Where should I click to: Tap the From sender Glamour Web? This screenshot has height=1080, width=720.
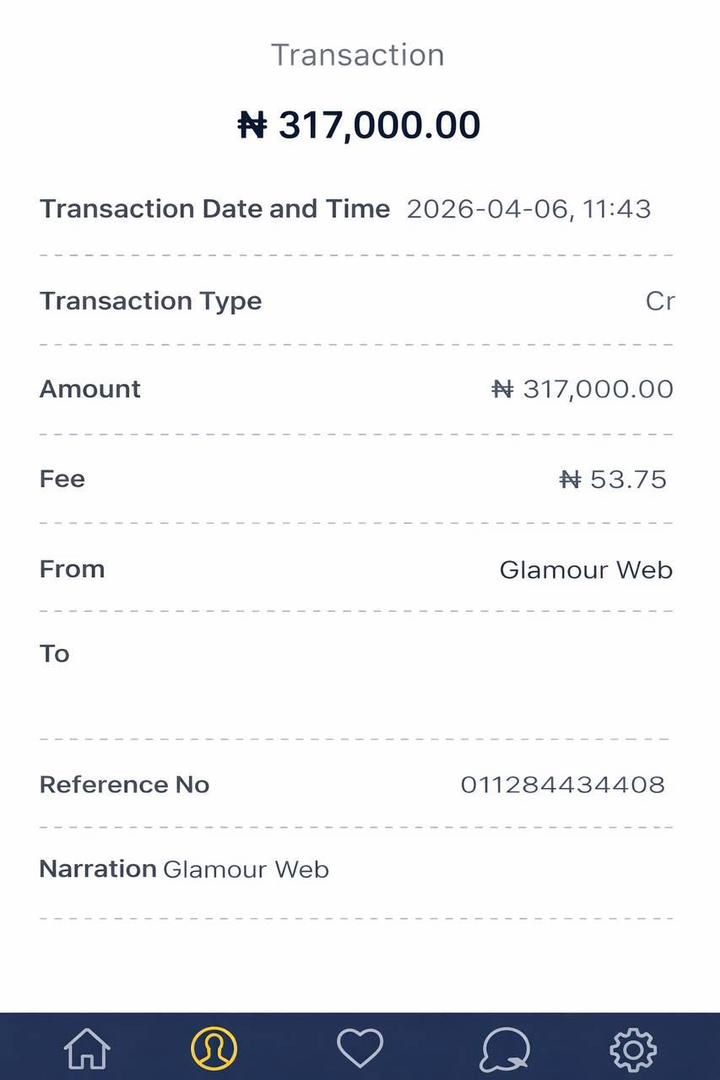tap(586, 570)
